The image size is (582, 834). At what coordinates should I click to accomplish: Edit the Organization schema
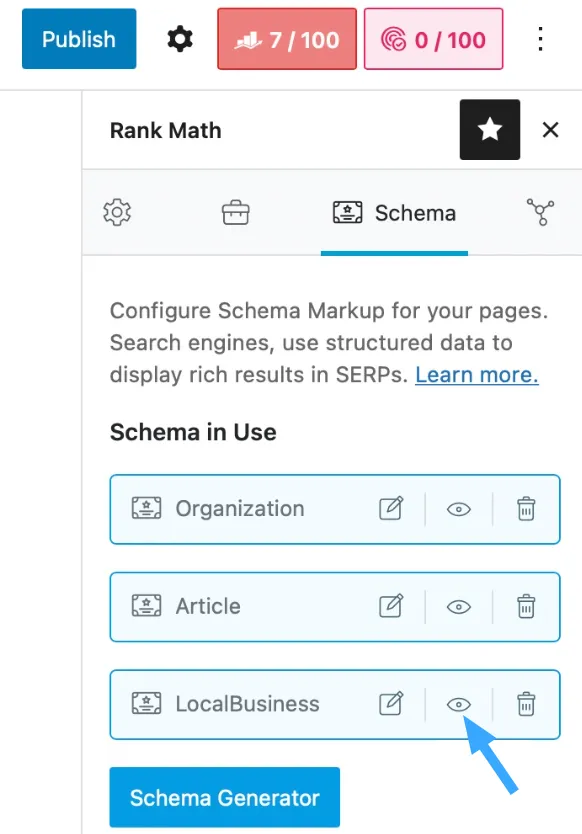click(391, 508)
